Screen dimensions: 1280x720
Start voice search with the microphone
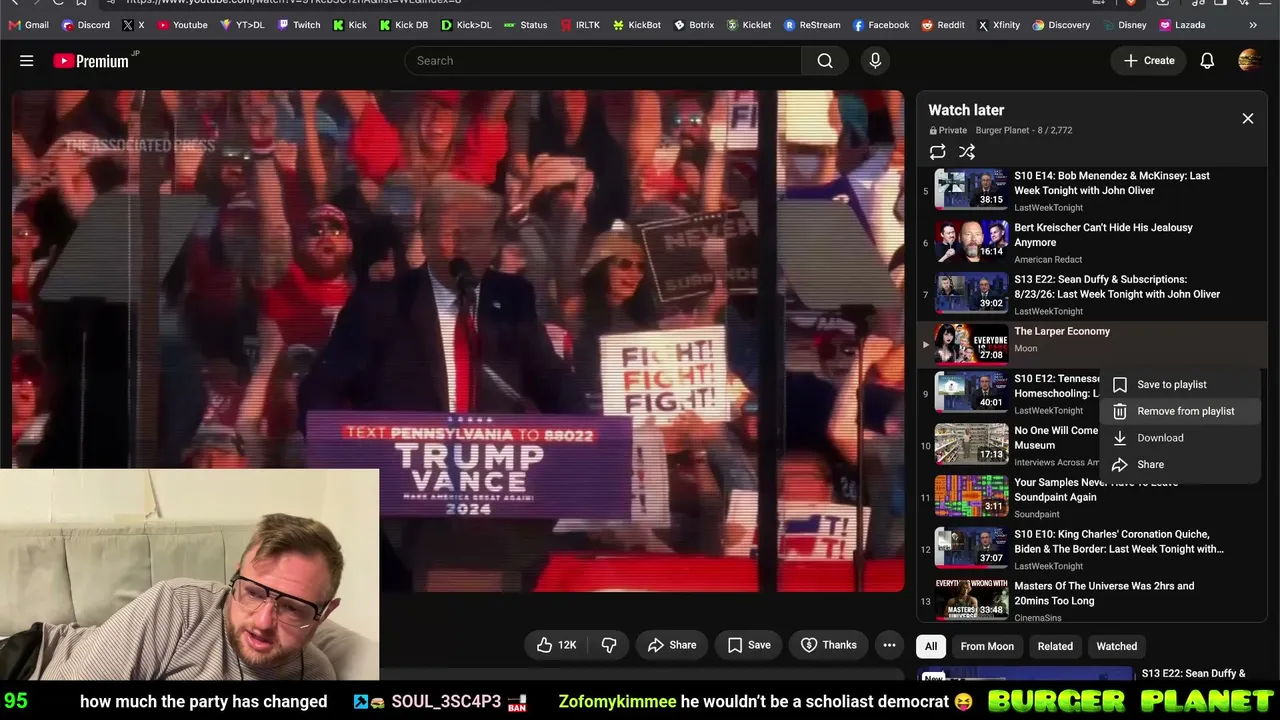[x=875, y=61]
